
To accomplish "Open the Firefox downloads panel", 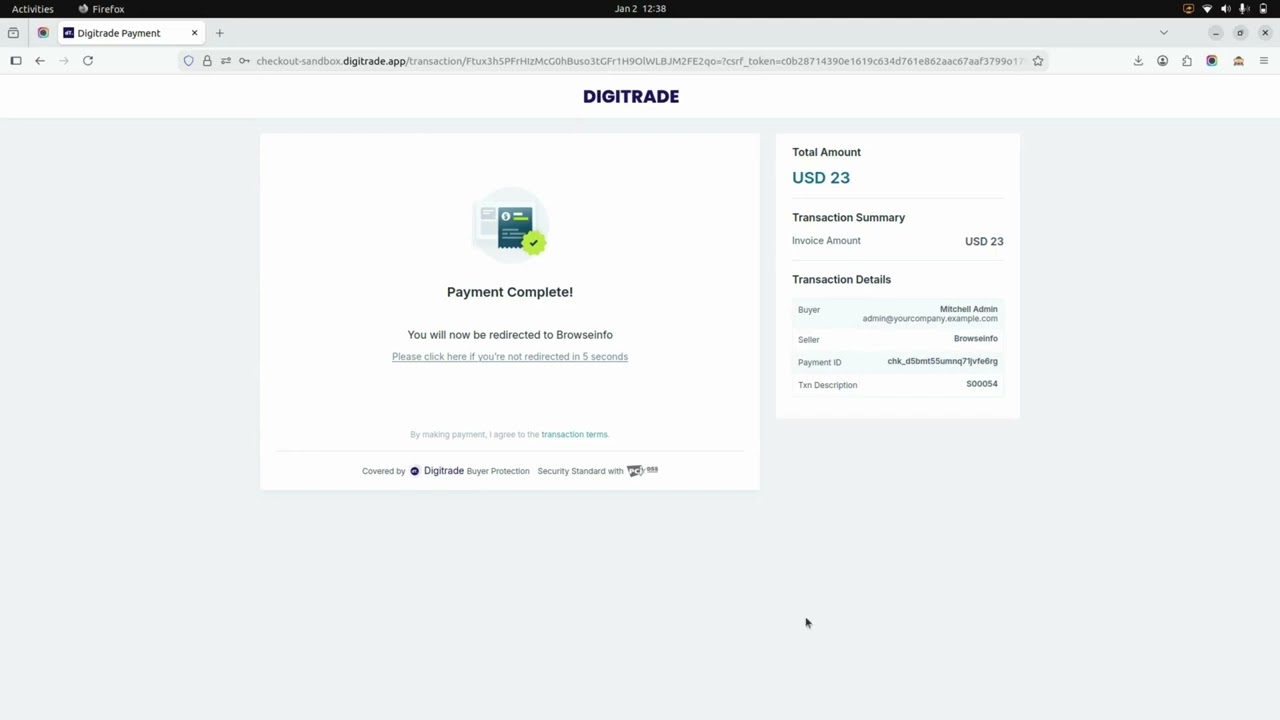I will (1138, 61).
